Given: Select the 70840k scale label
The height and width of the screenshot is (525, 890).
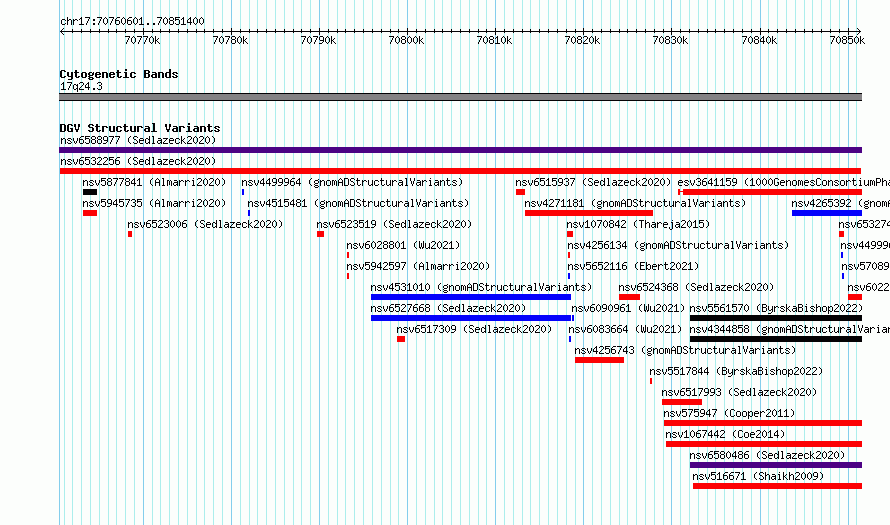Looking at the screenshot, I should point(759,40).
